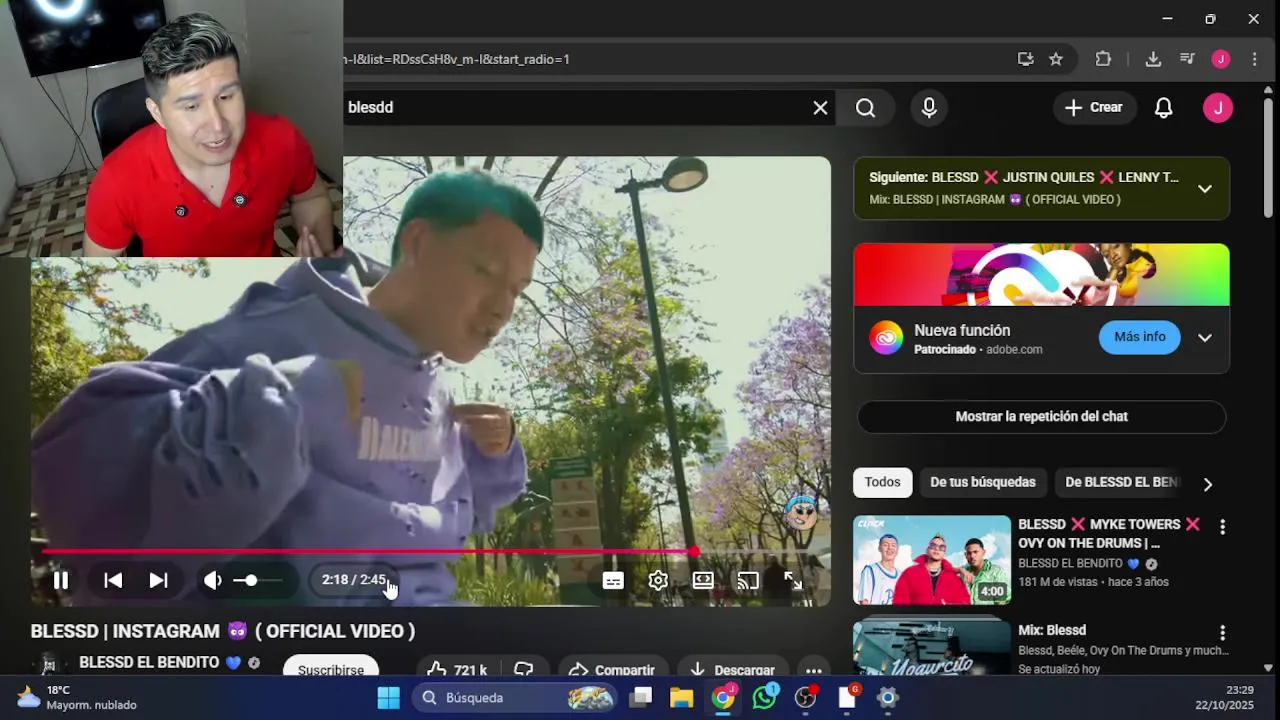Click Más info on the Adobe ad

point(1140,337)
